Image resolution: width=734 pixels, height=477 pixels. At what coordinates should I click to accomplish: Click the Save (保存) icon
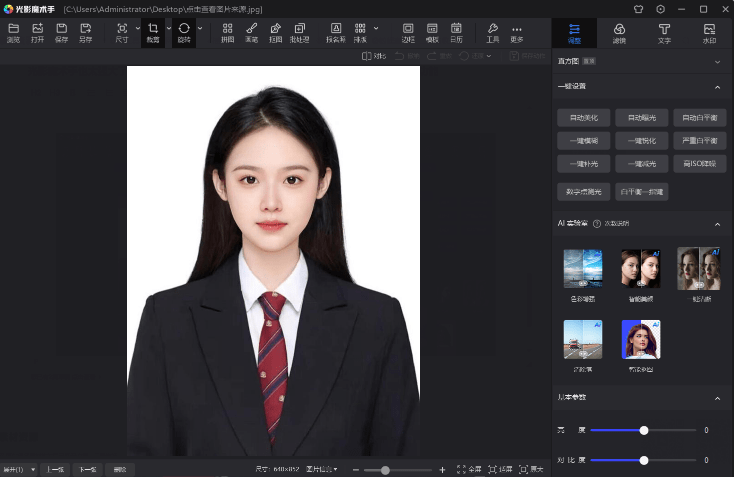[x=61, y=32]
